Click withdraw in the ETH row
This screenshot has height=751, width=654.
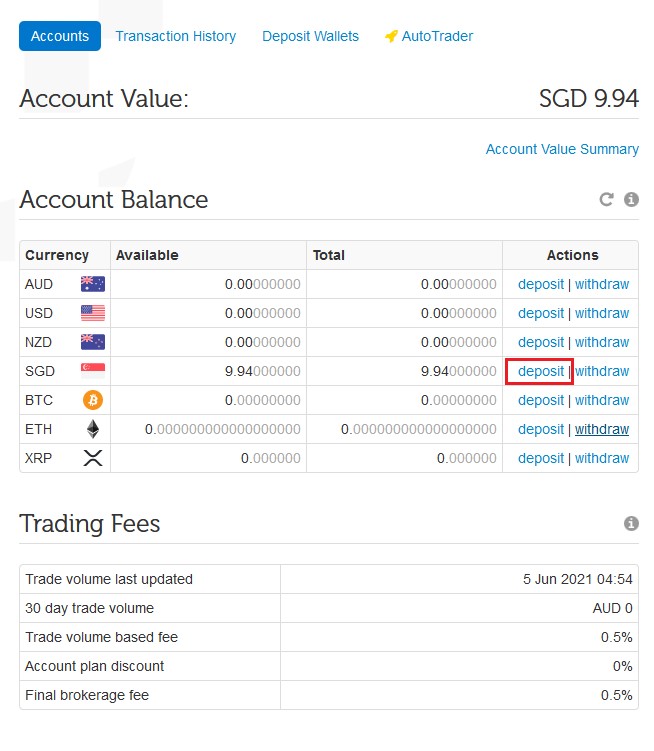(602, 429)
